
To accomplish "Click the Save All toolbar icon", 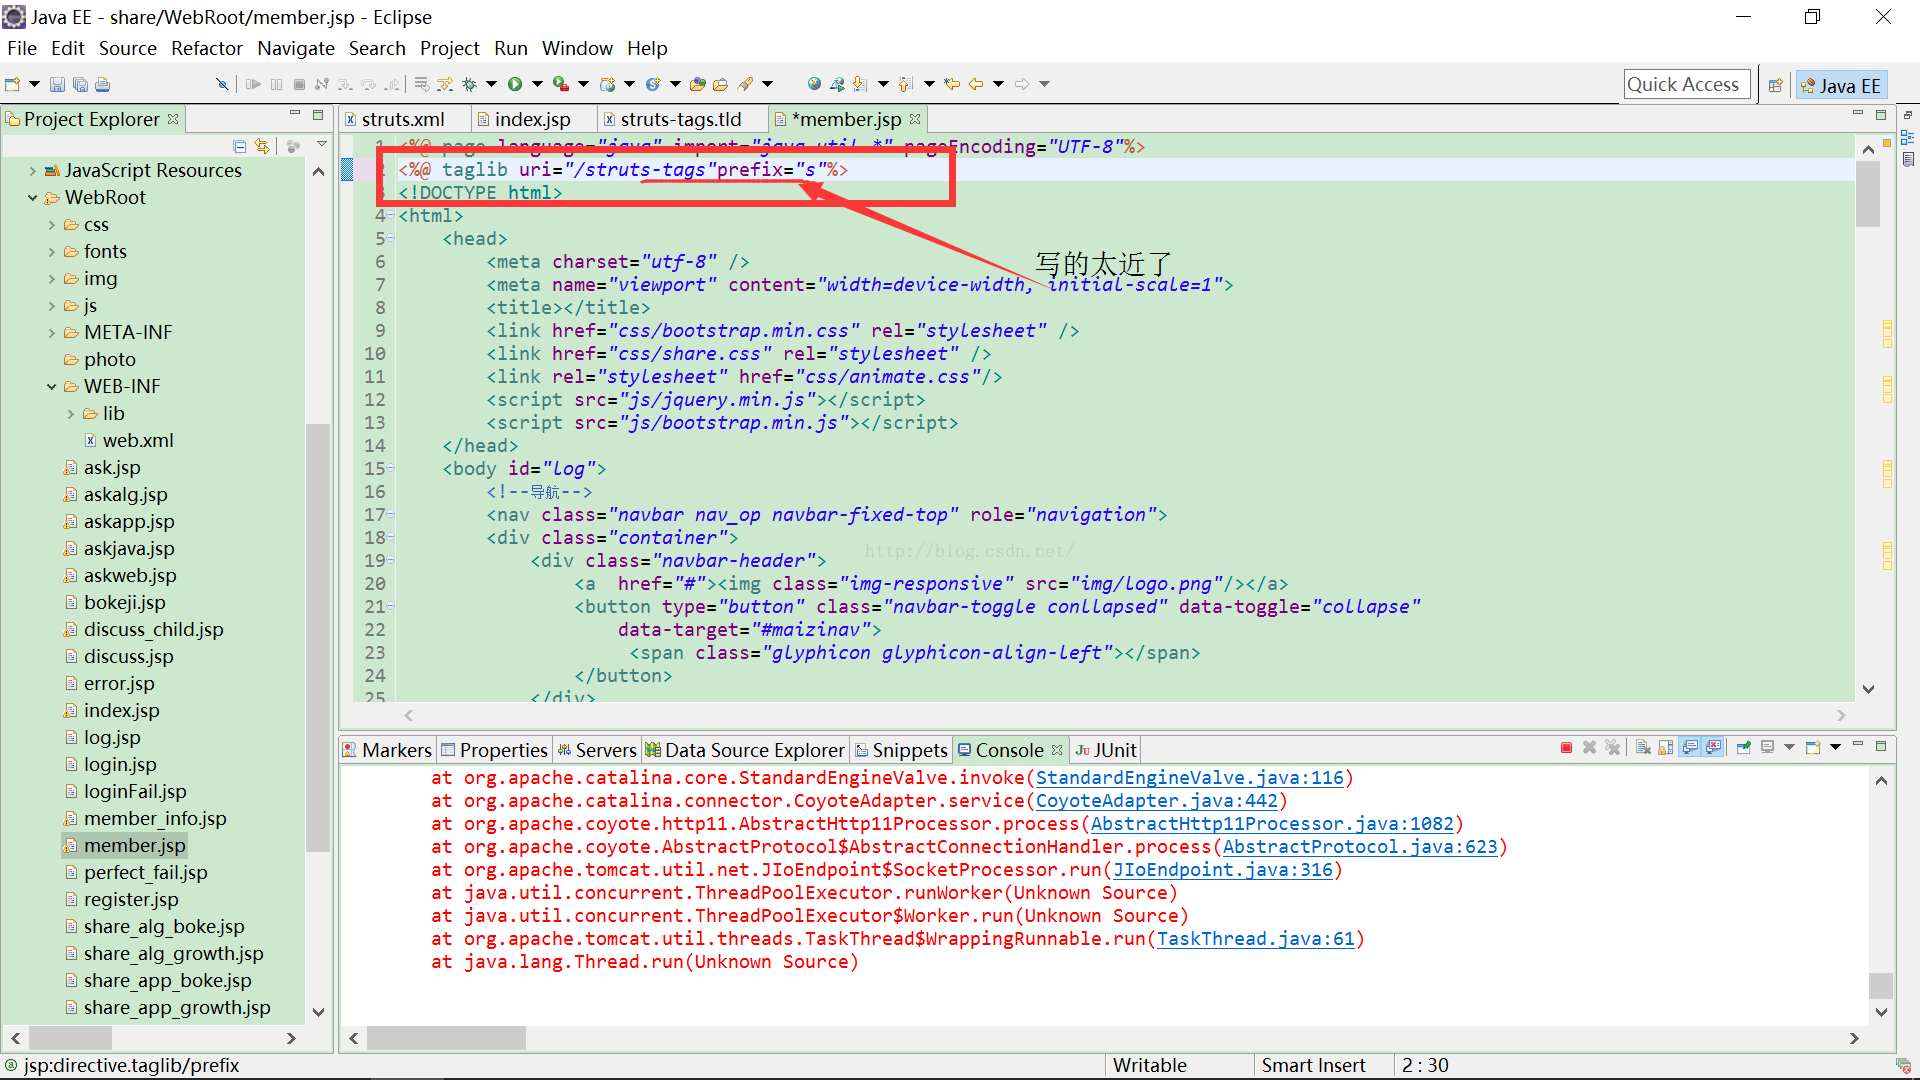I will click(x=80, y=84).
